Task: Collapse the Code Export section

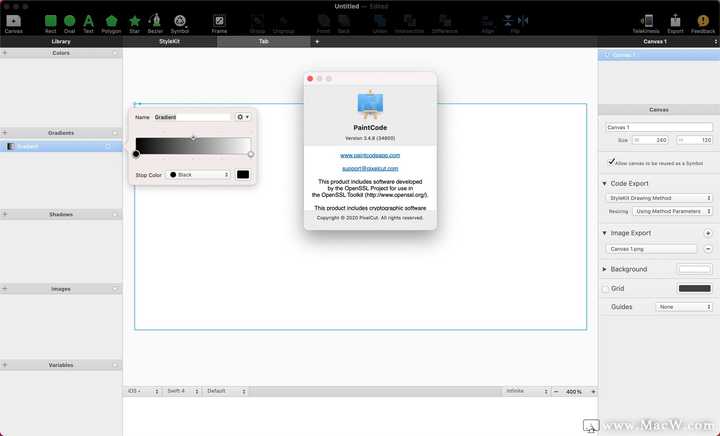Action: click(x=604, y=183)
